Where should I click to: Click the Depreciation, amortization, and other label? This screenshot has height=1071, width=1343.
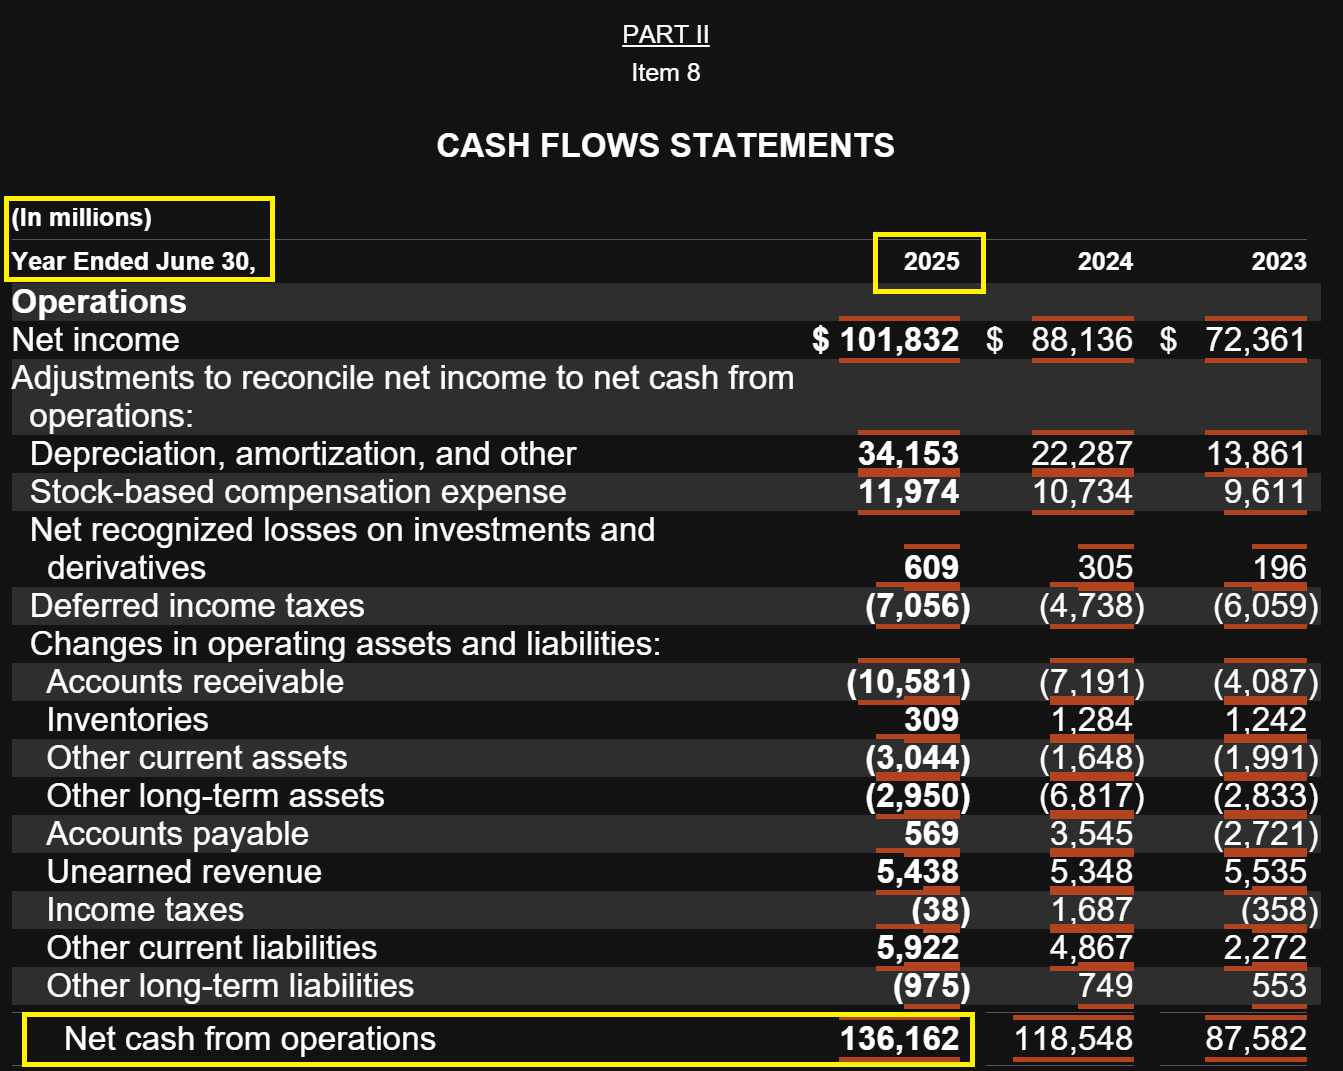pos(303,454)
